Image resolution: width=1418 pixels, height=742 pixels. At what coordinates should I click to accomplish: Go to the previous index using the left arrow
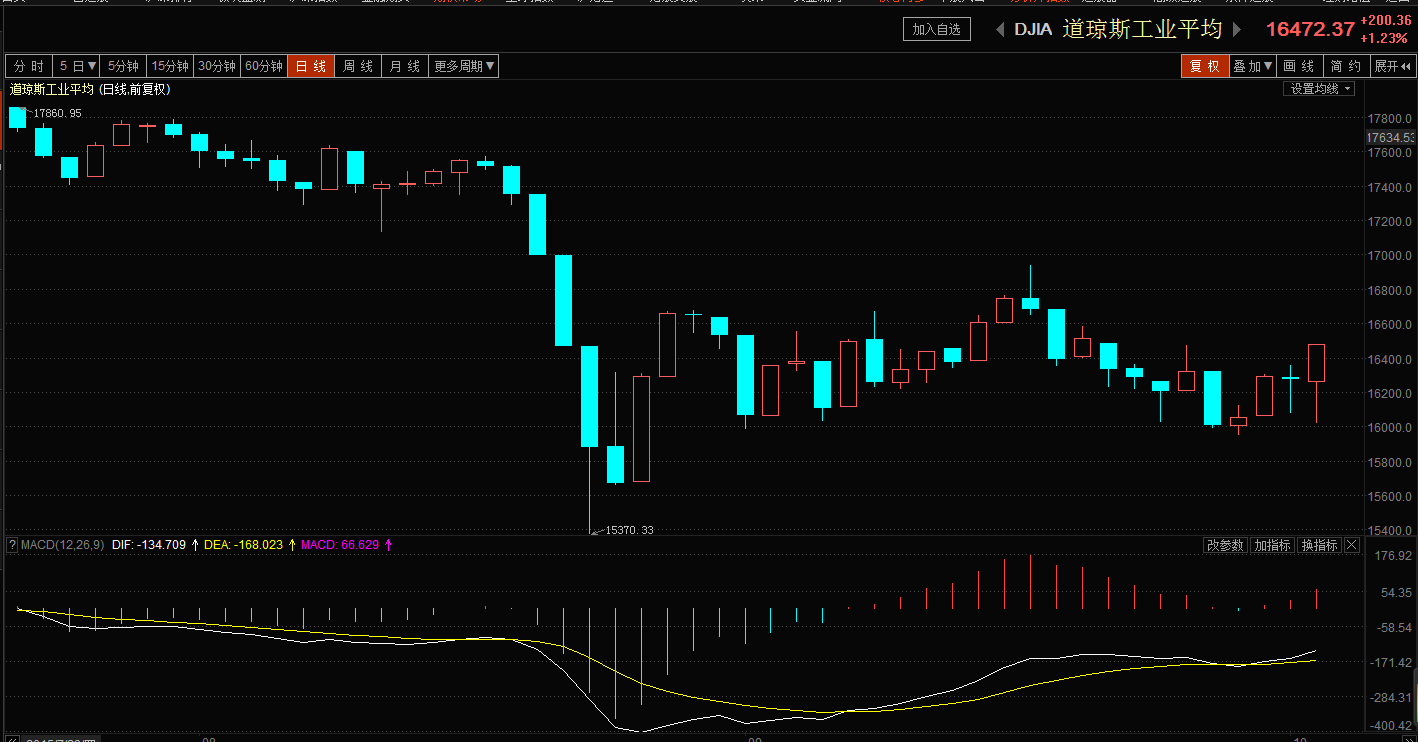click(999, 30)
